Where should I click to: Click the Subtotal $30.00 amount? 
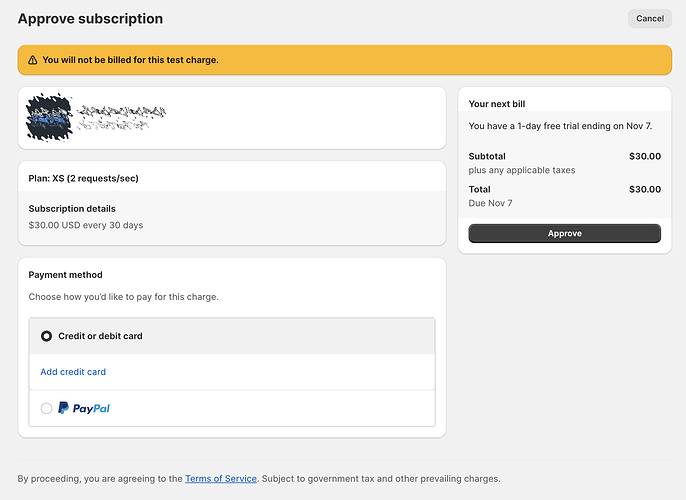644,156
